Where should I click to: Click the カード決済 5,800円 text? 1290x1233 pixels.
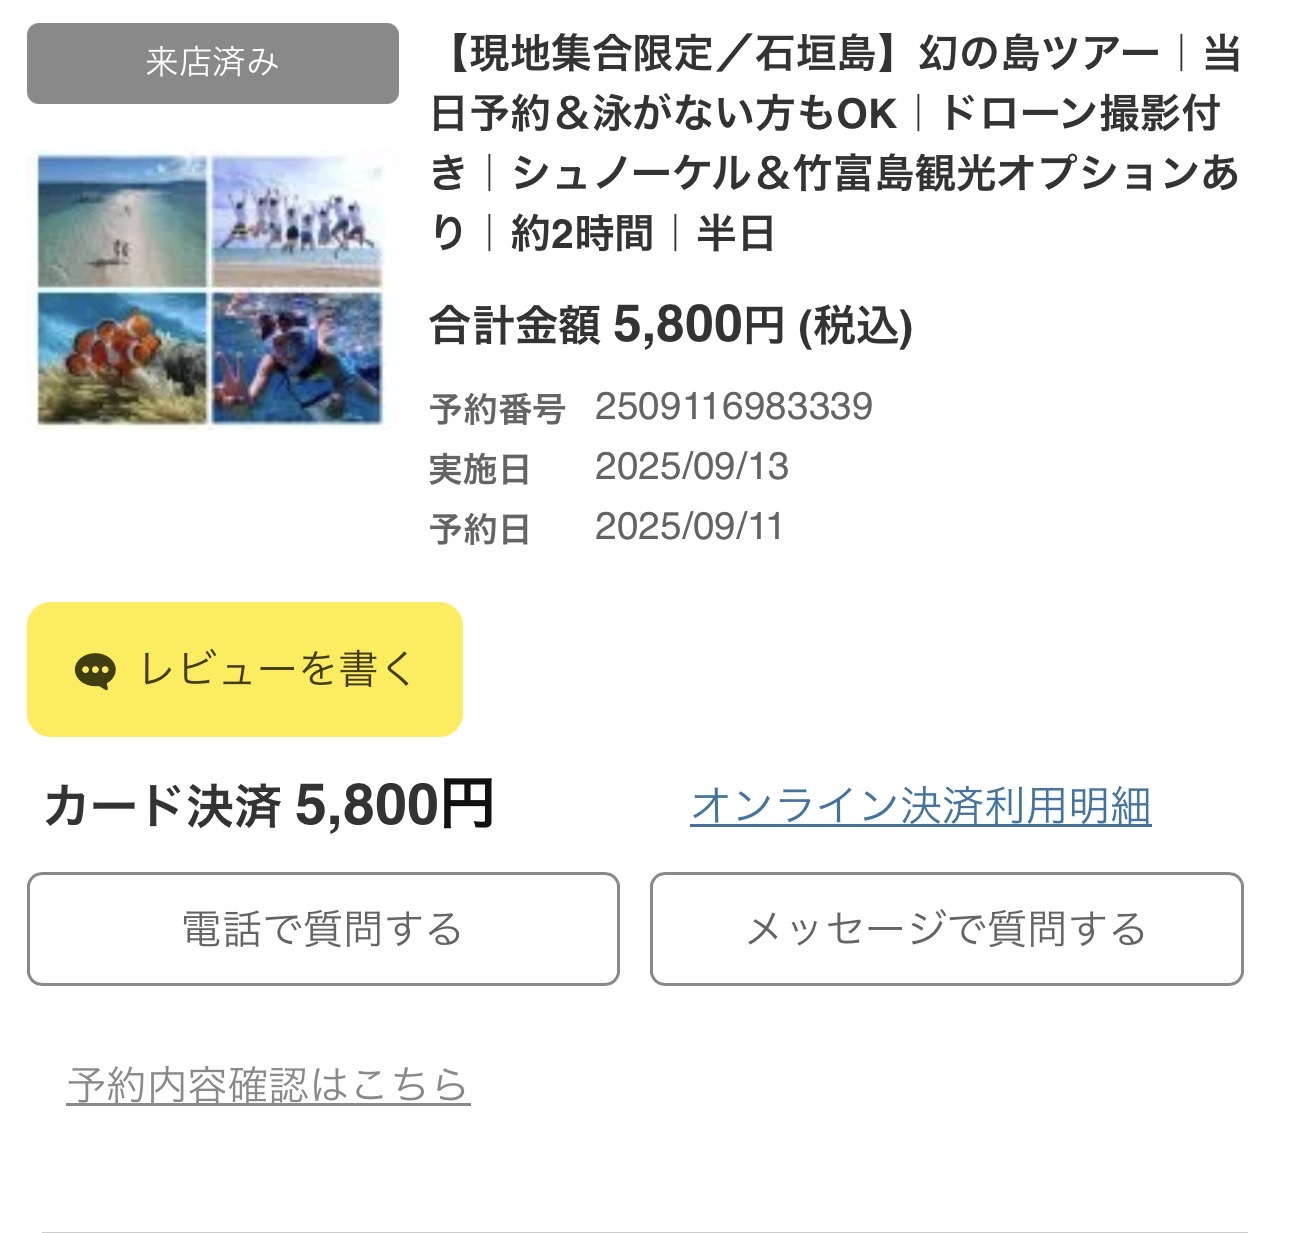tap(269, 806)
